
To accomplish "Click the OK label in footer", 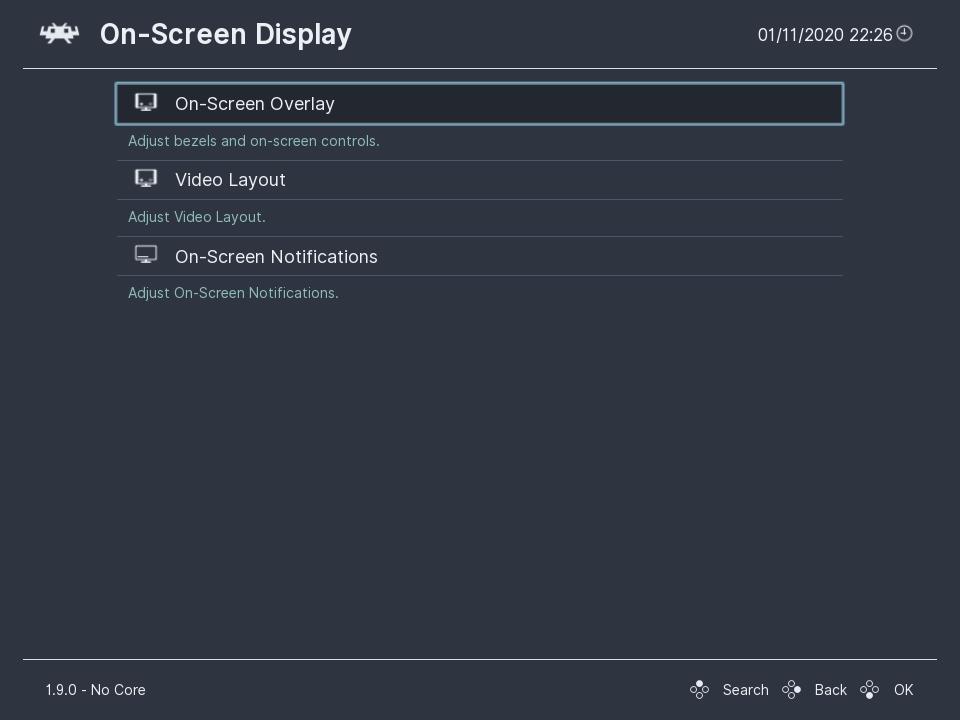I will coord(903,690).
